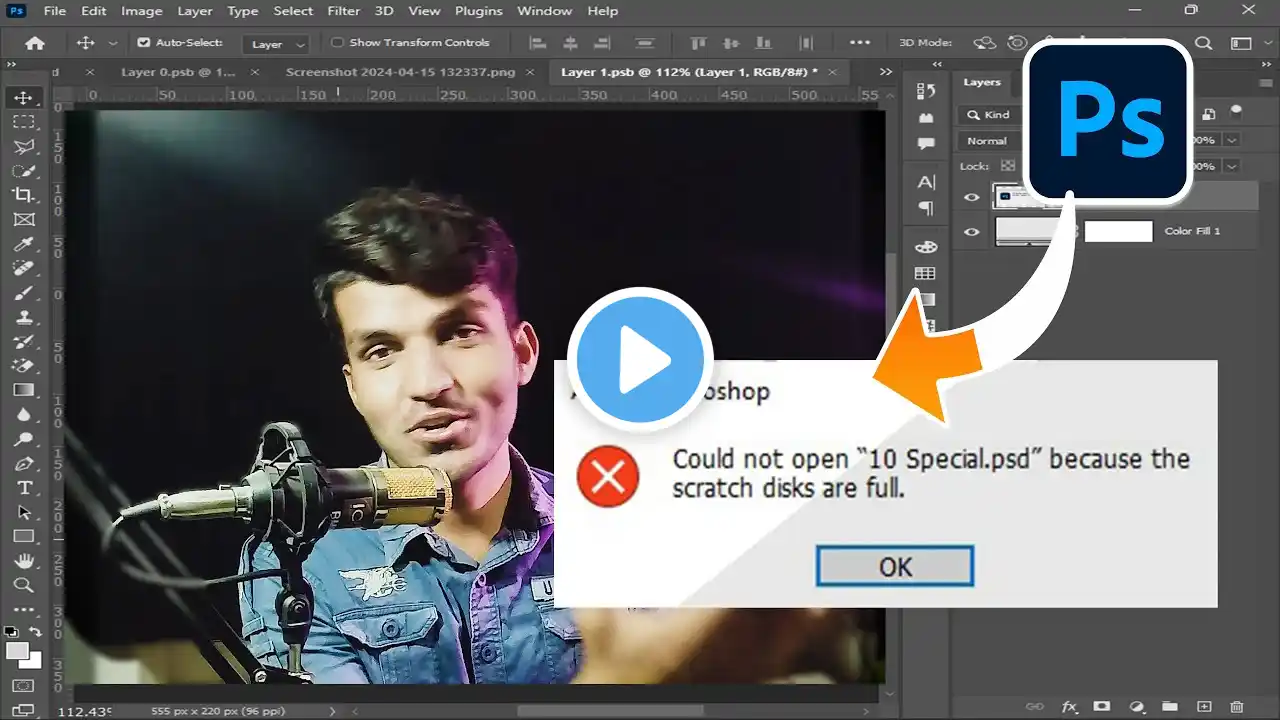This screenshot has height=720, width=1280.
Task: Select the Move tool
Action: pyautogui.click(x=25, y=97)
